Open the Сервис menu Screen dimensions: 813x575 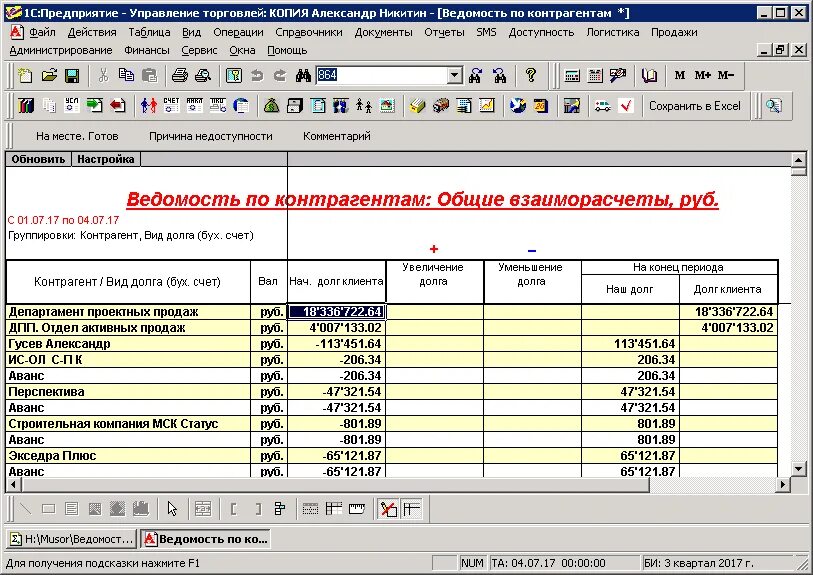(199, 50)
